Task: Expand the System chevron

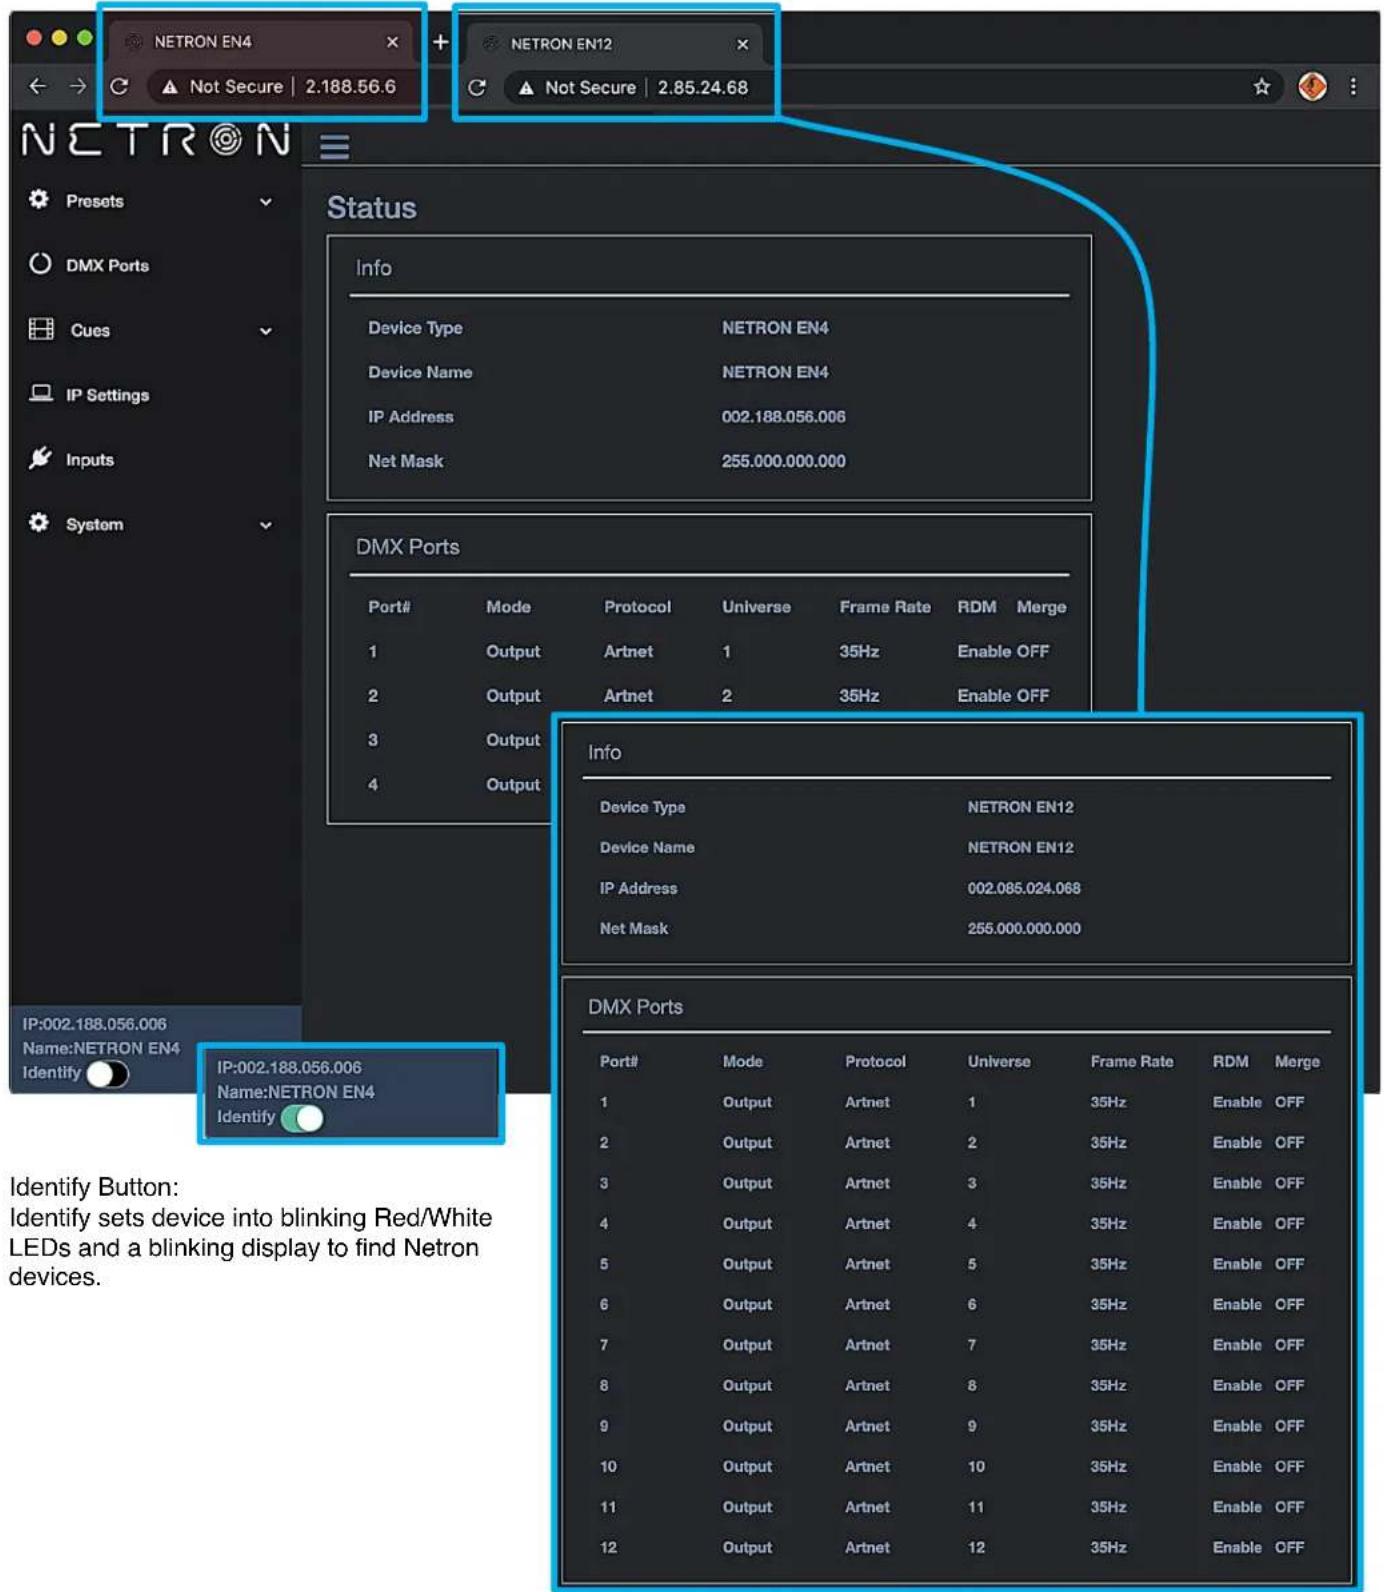Action: [x=265, y=525]
